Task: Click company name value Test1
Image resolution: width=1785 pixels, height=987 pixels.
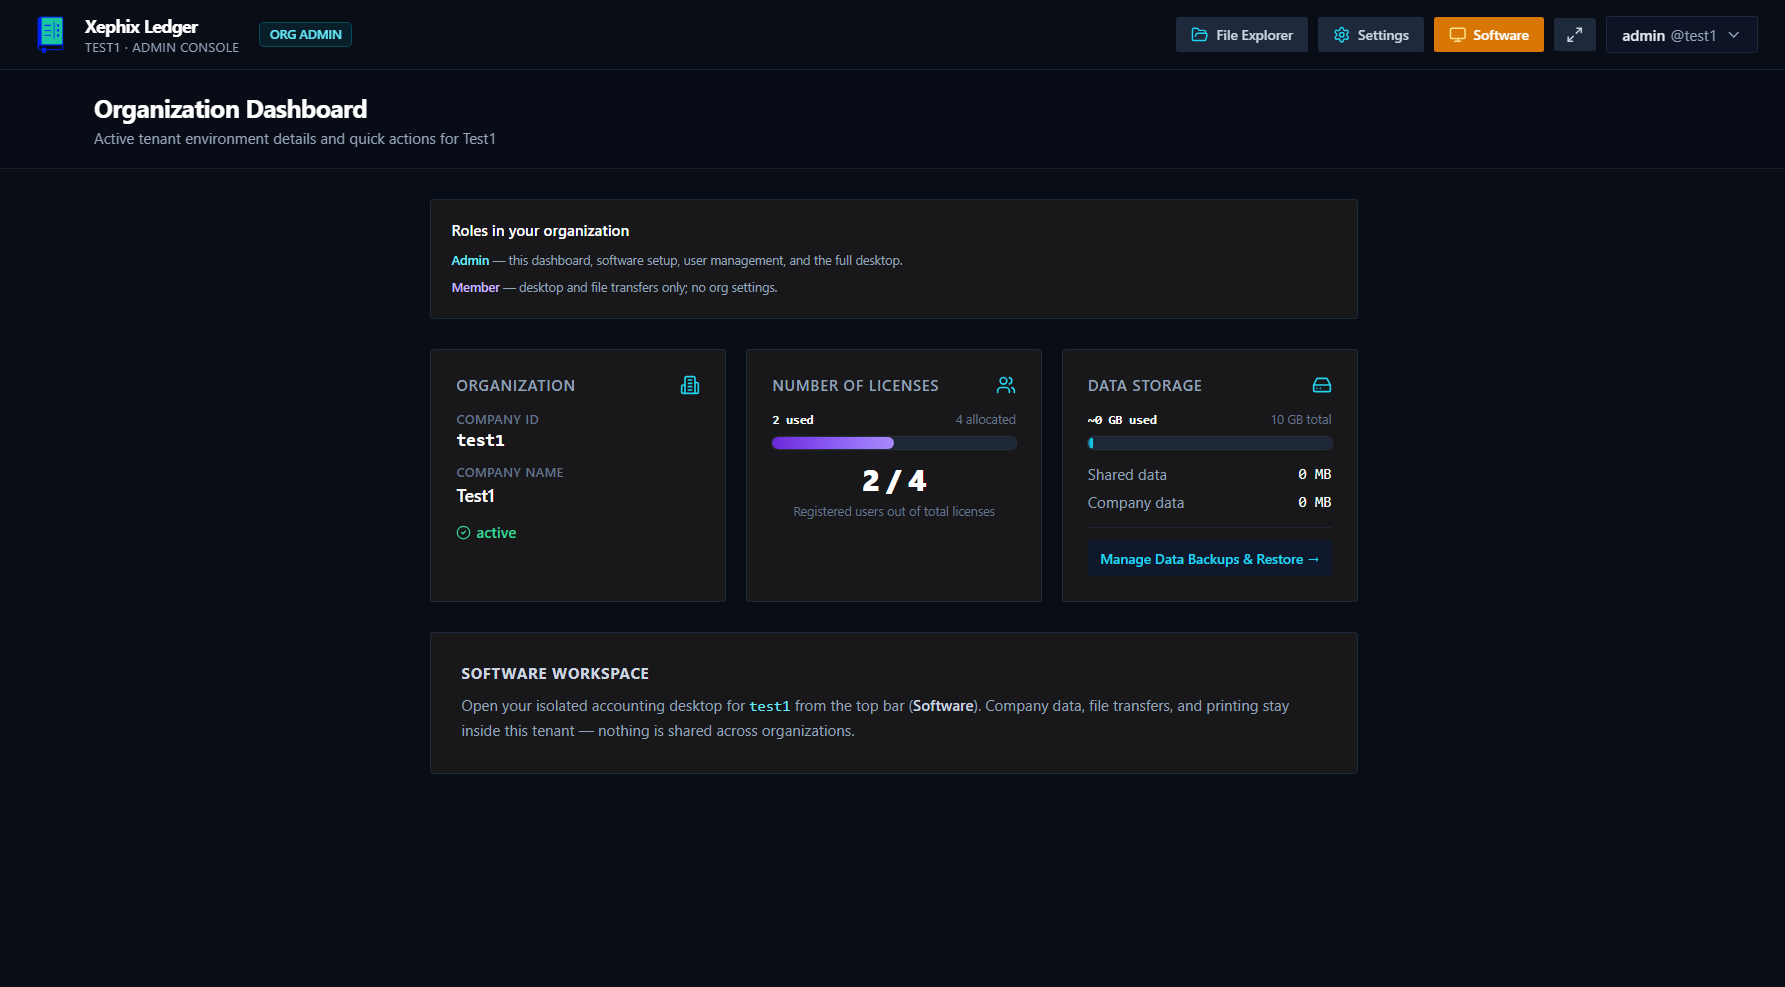Action: tap(475, 496)
